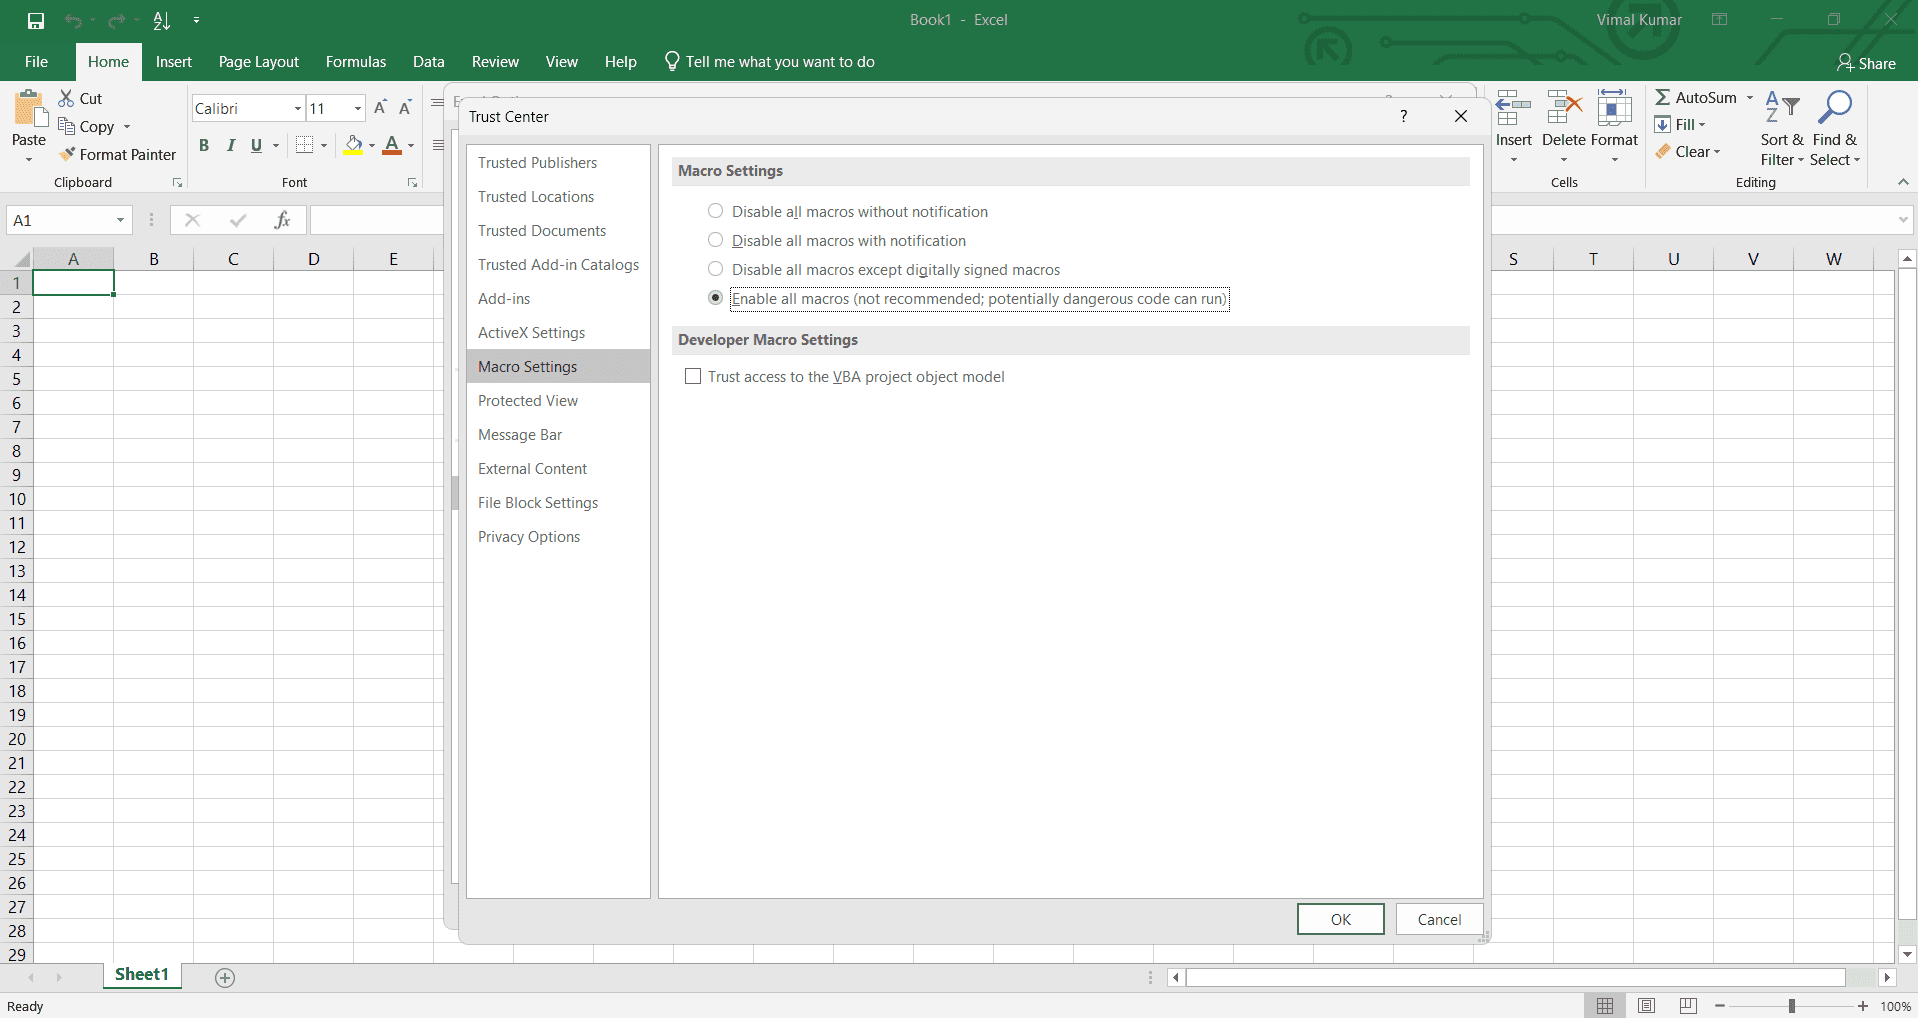Select Disable all macros except digitally signed macros
Screen dimensions: 1918x1018
pyautogui.click(x=715, y=269)
